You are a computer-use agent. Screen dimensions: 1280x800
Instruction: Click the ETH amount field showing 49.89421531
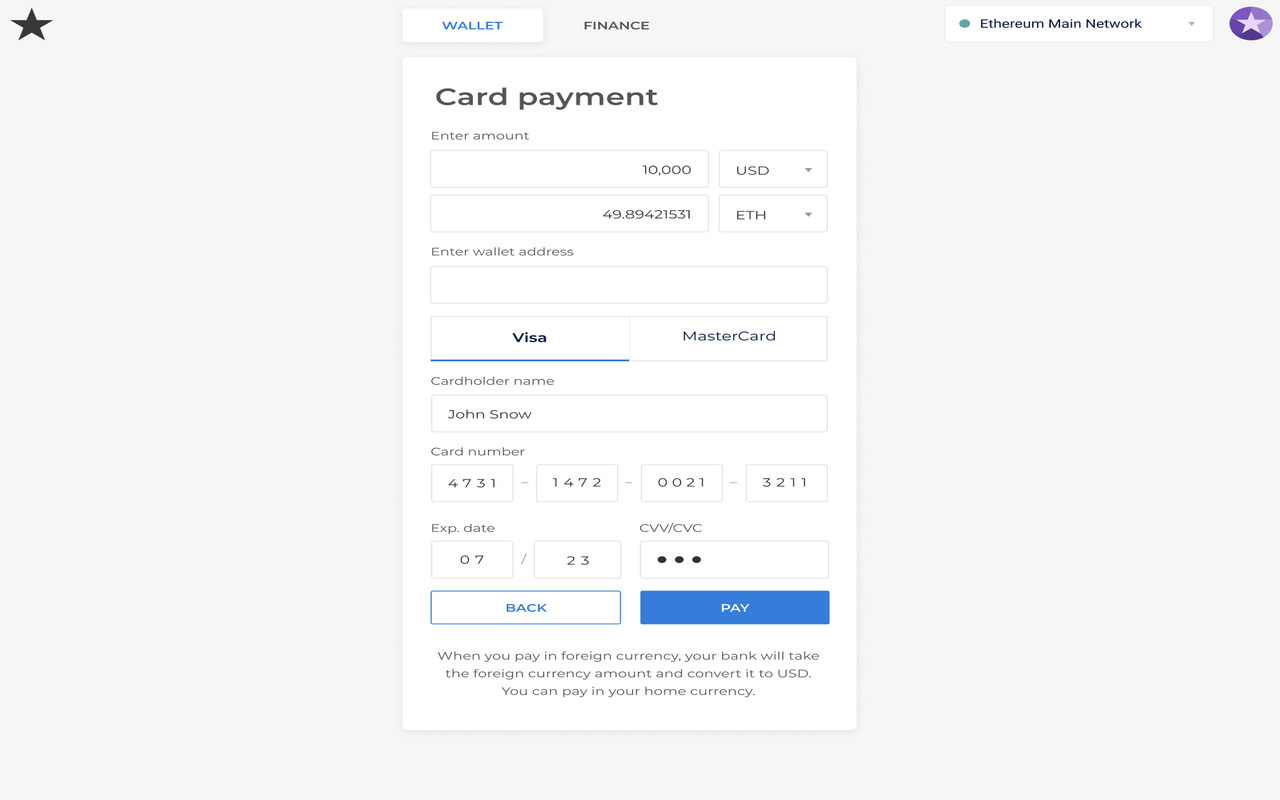[569, 213]
